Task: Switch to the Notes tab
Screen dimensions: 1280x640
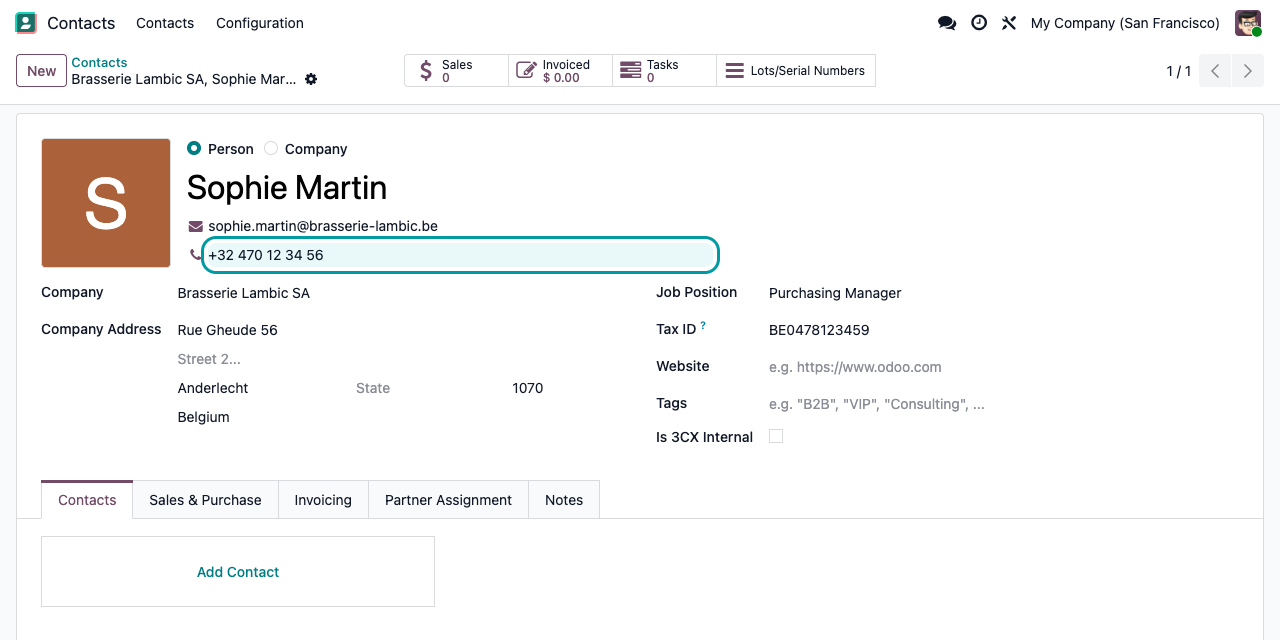Action: tap(564, 500)
